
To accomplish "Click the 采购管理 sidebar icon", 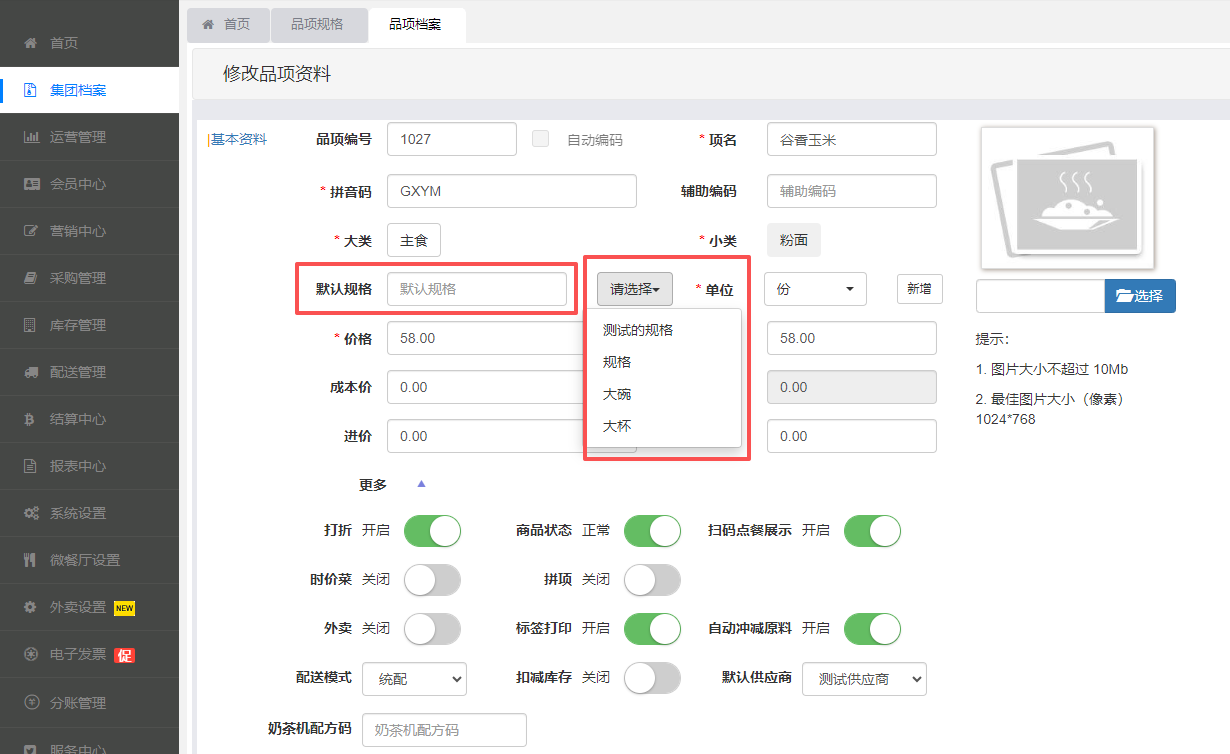I will tap(30, 278).
